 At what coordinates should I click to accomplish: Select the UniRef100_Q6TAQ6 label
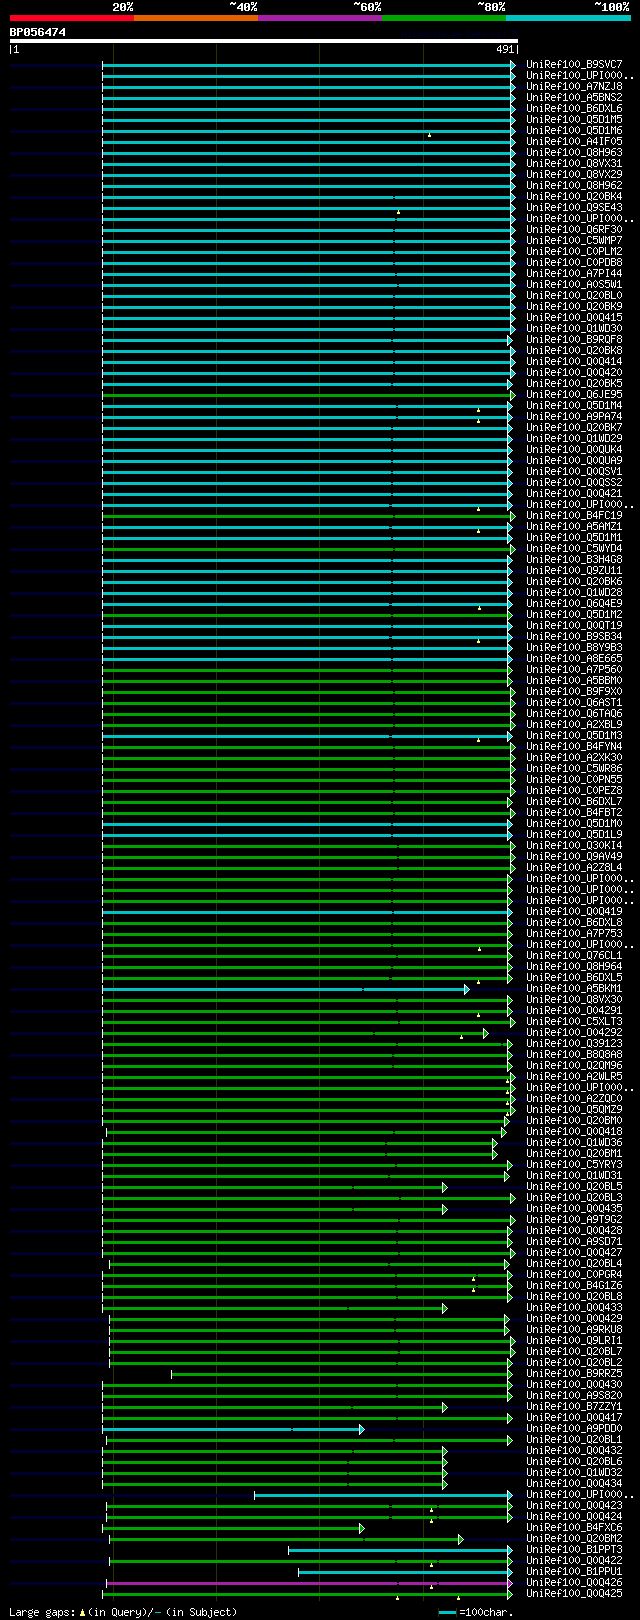tap(574, 714)
